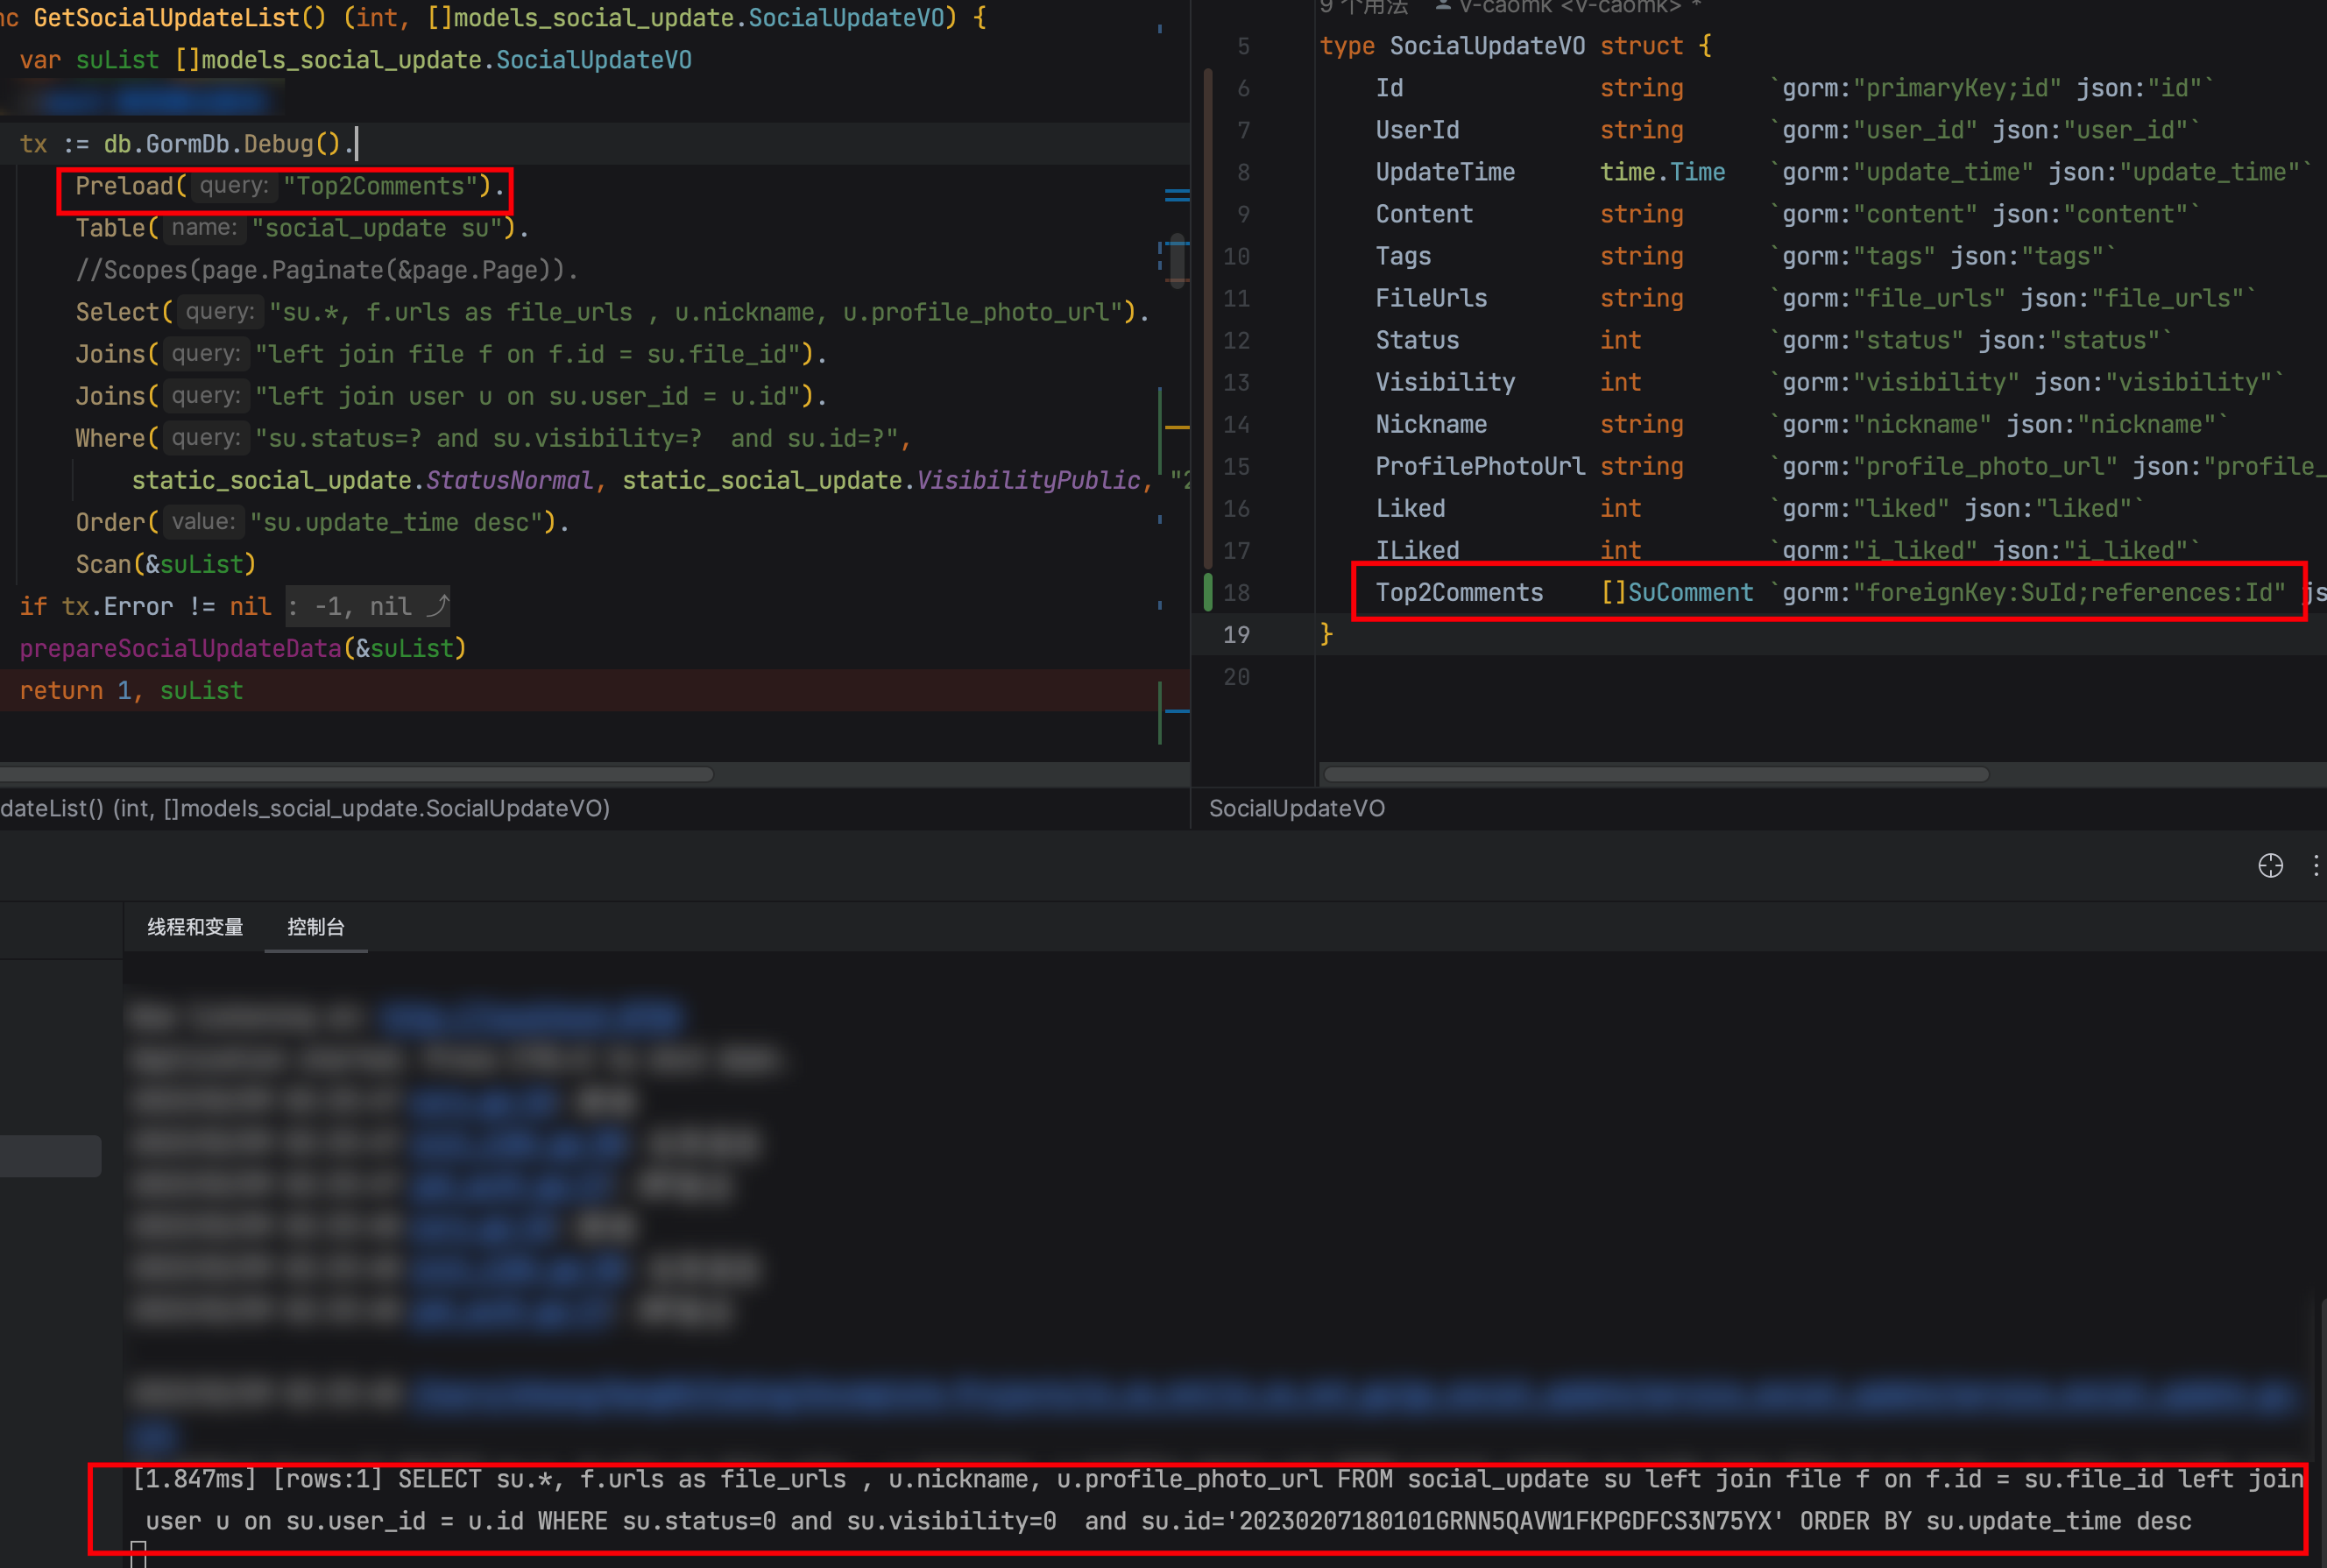Click left editor vertical scrollbar thumb

[1177, 262]
